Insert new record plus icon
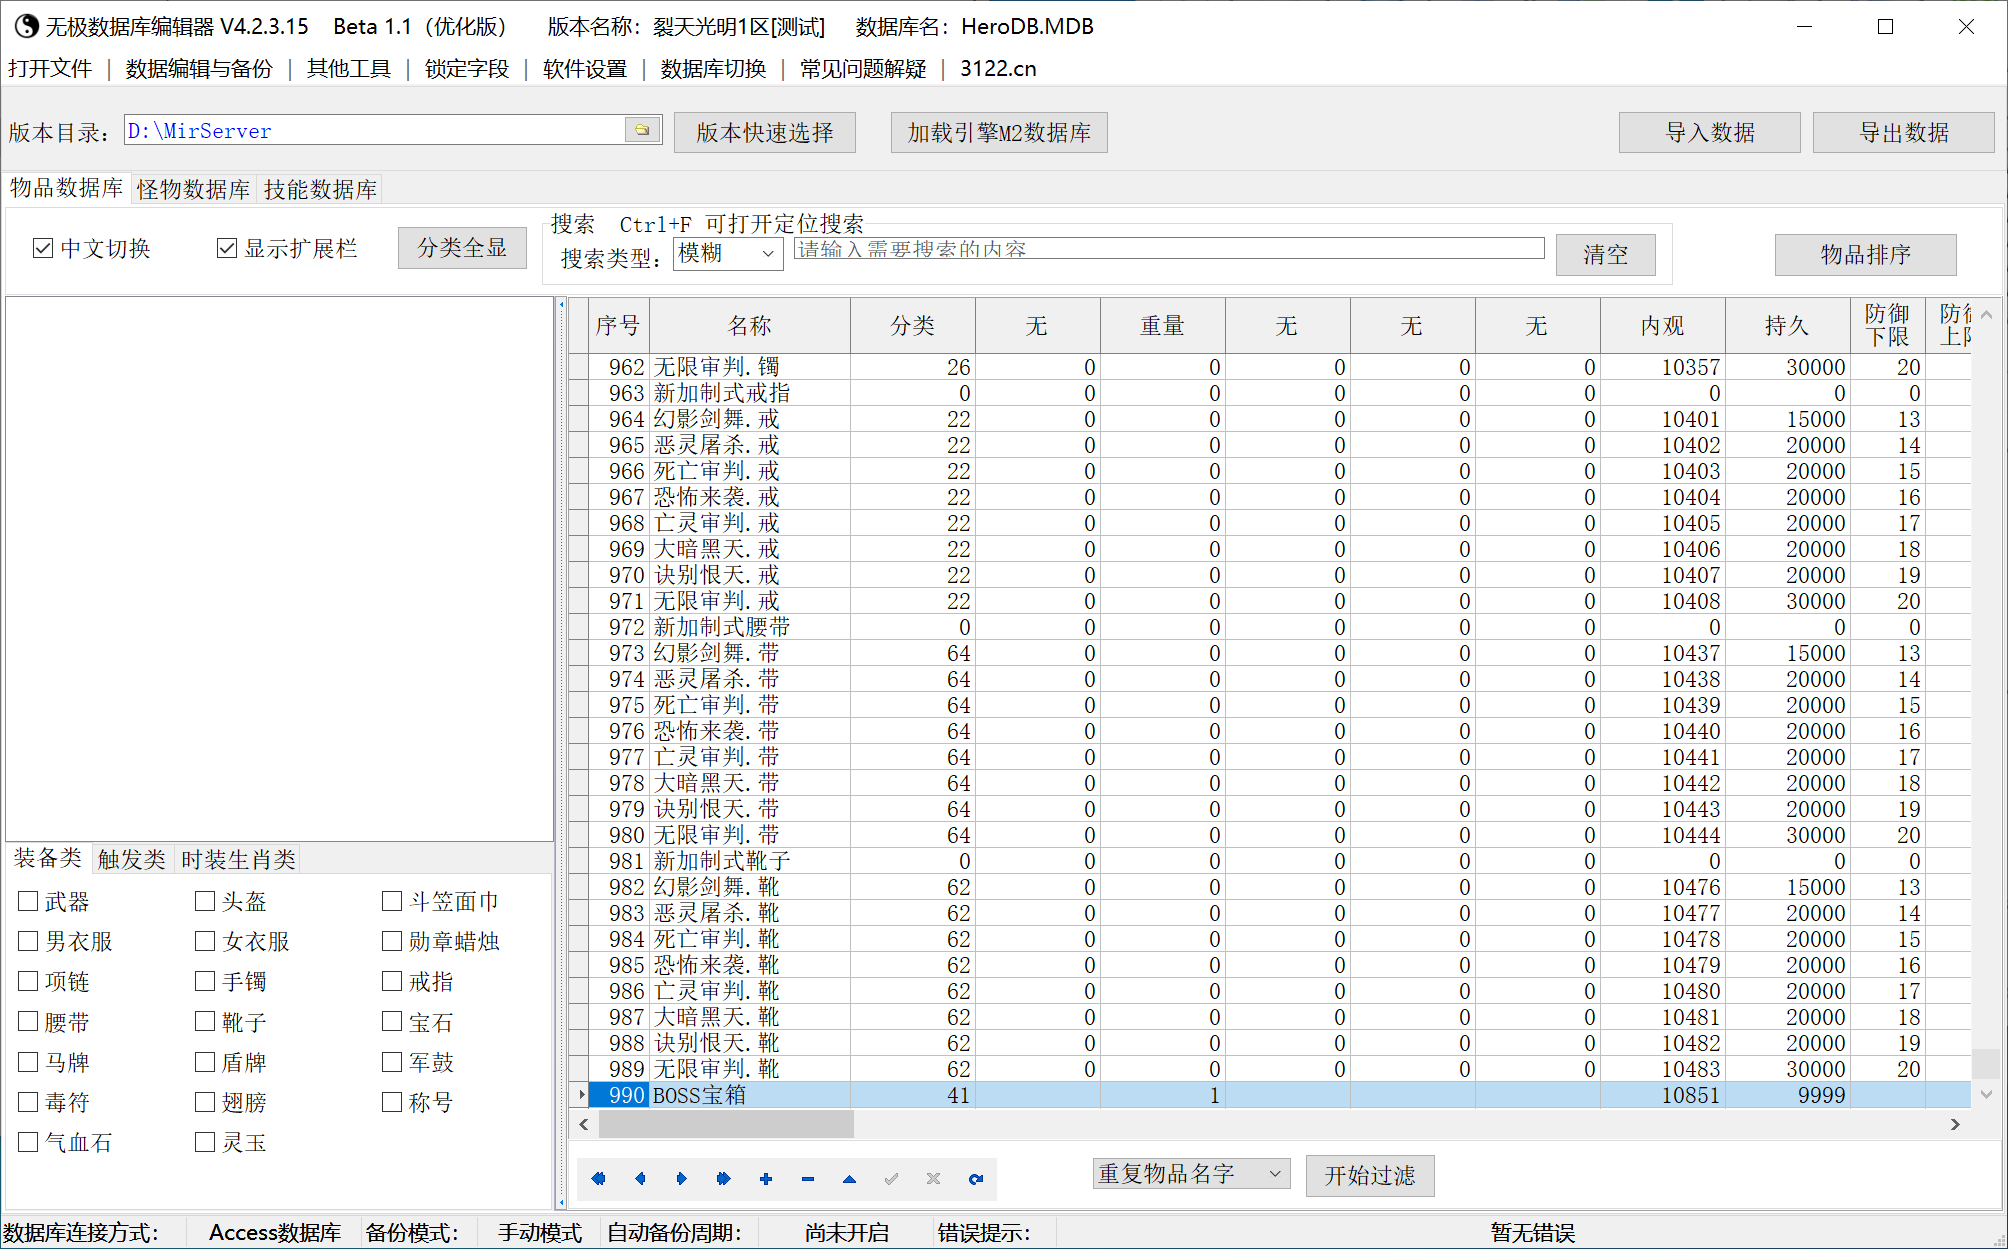The height and width of the screenshot is (1249, 2008). click(x=766, y=1179)
